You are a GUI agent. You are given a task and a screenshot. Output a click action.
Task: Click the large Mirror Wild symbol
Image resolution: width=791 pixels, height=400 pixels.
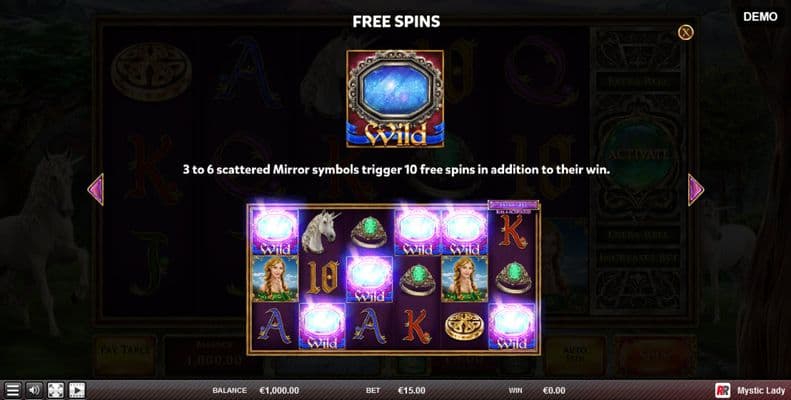tap(395, 98)
